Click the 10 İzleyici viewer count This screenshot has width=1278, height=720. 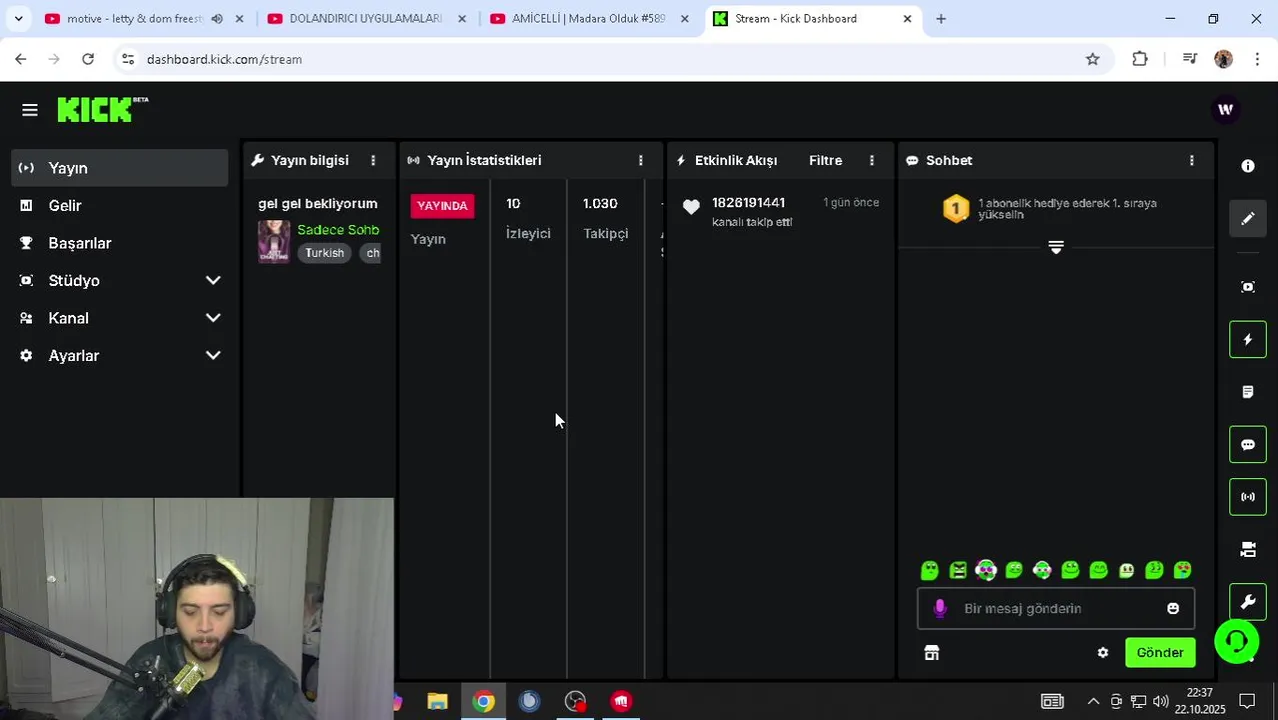pos(528,218)
